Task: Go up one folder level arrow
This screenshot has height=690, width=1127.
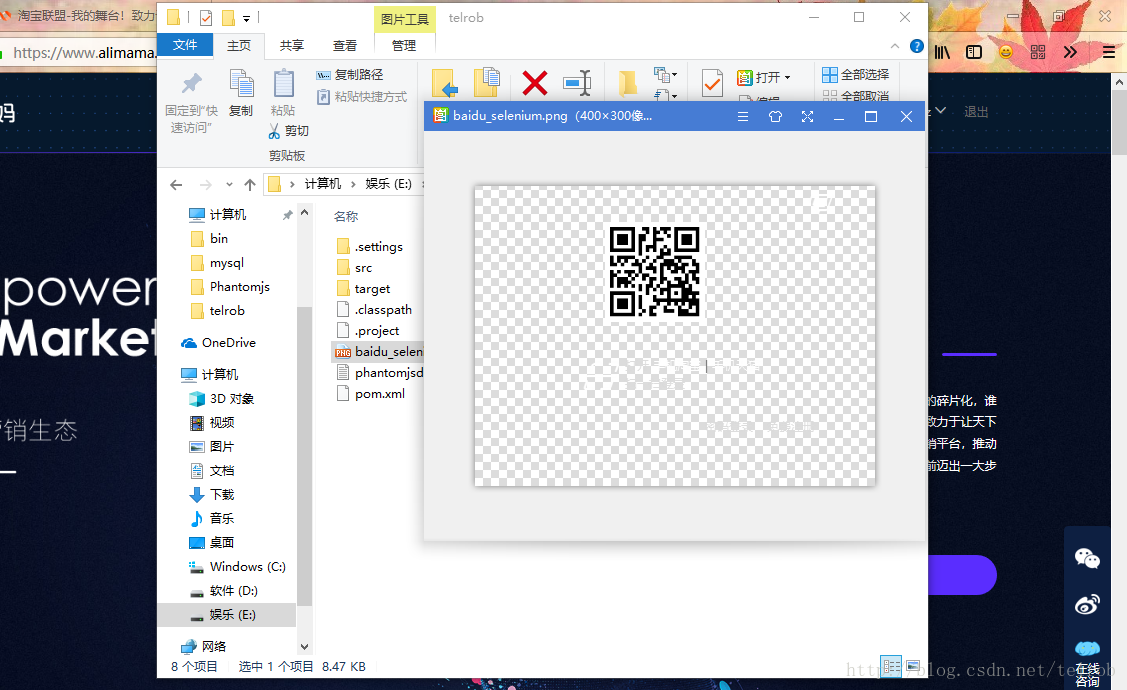Action: (x=250, y=185)
